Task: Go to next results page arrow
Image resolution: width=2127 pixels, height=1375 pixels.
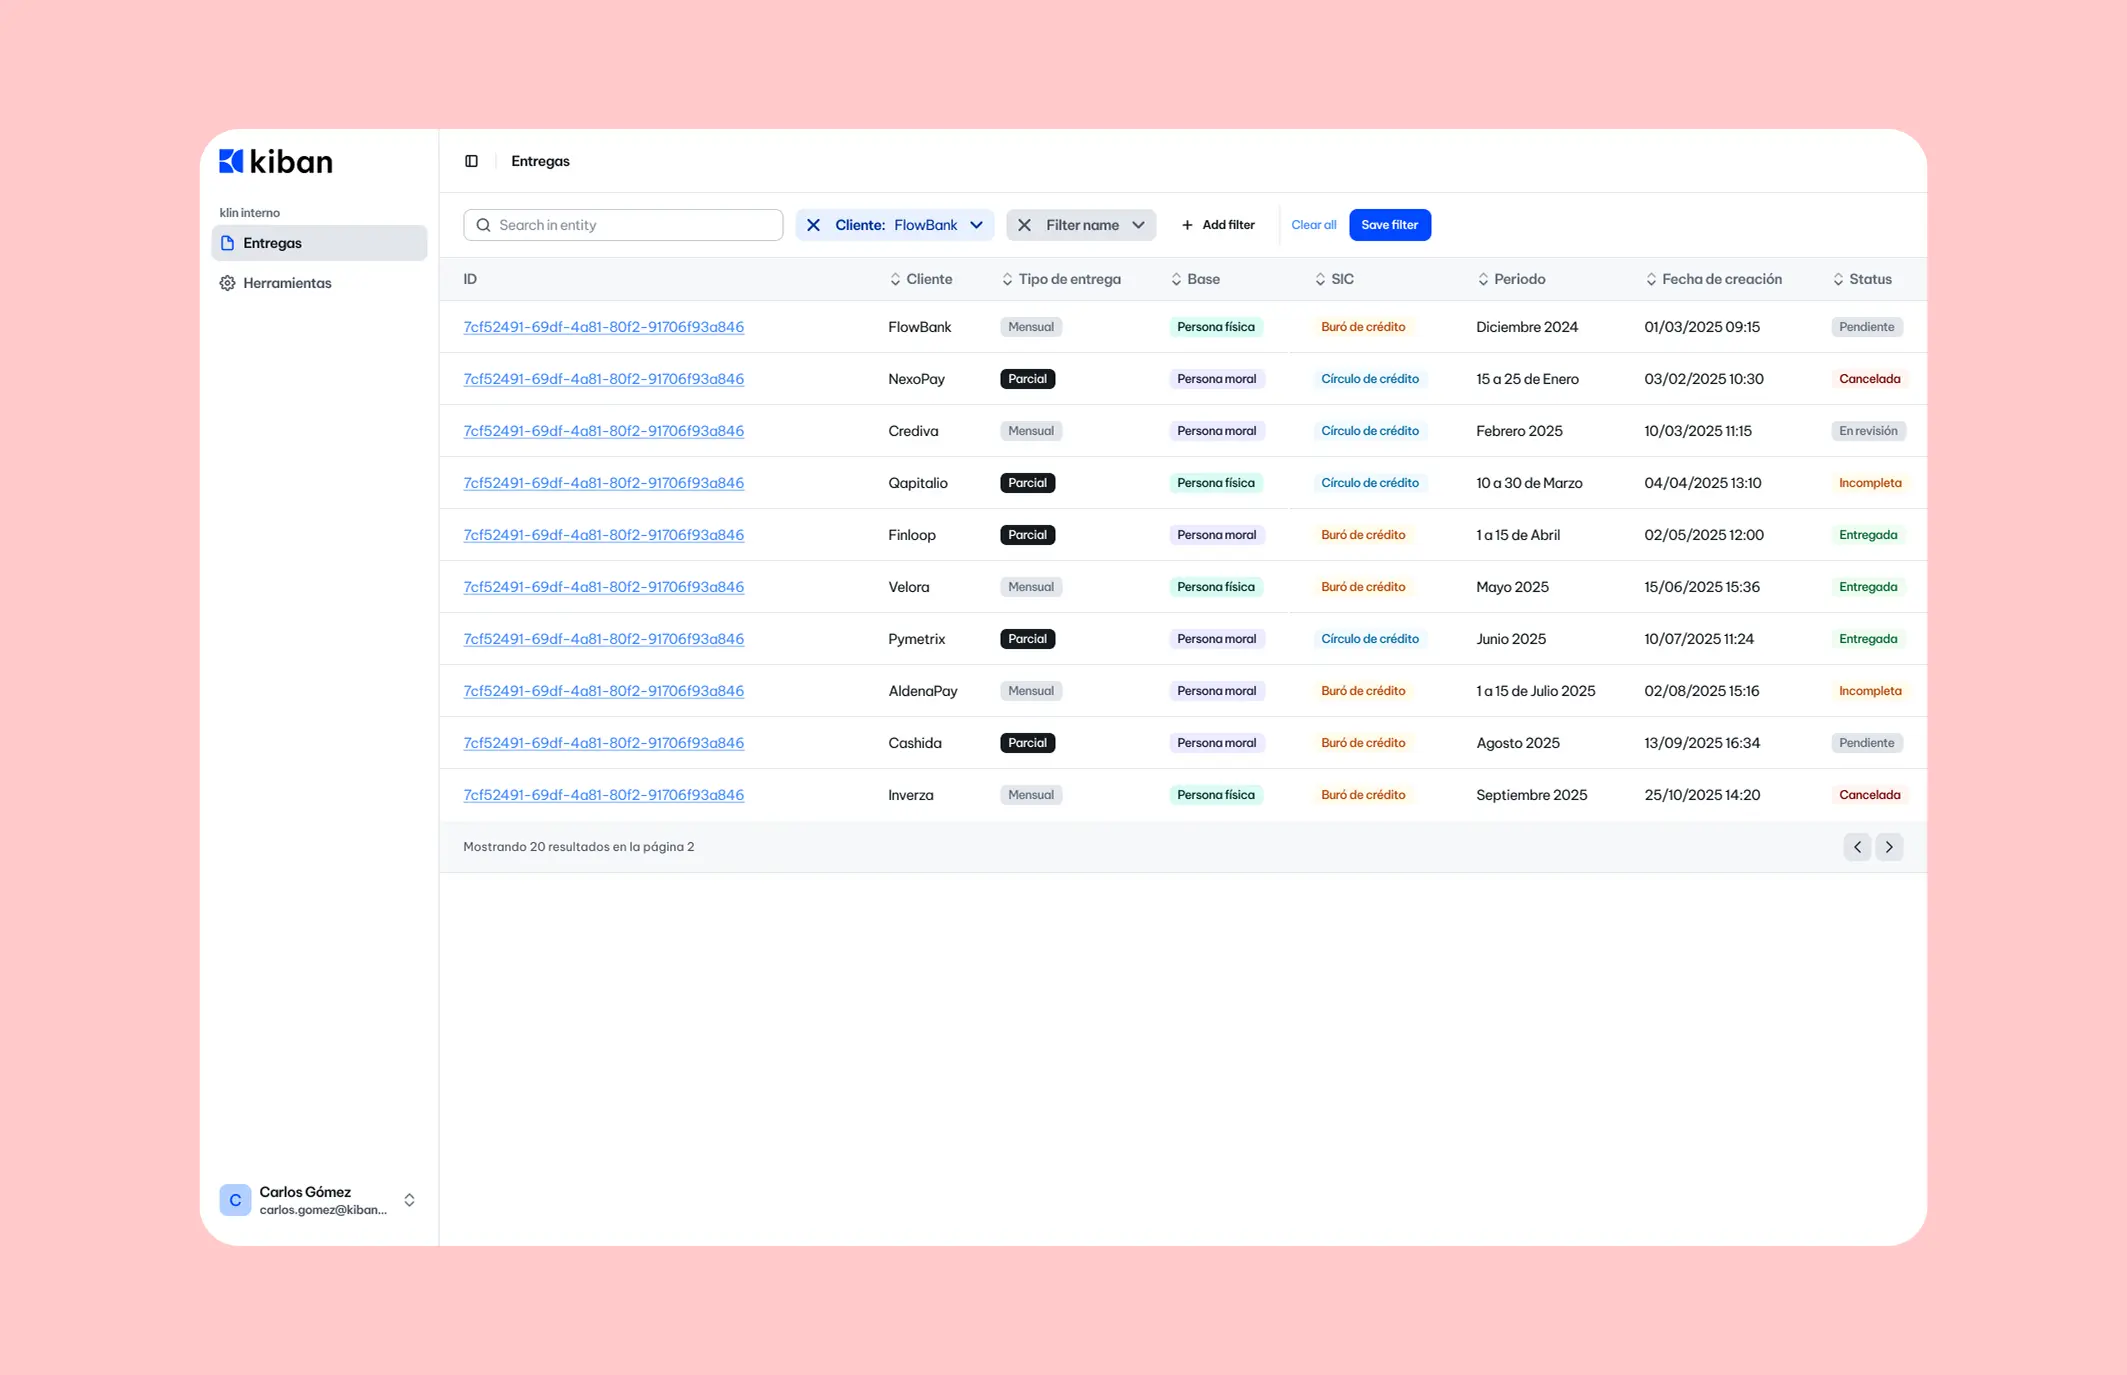Action: 1889,847
